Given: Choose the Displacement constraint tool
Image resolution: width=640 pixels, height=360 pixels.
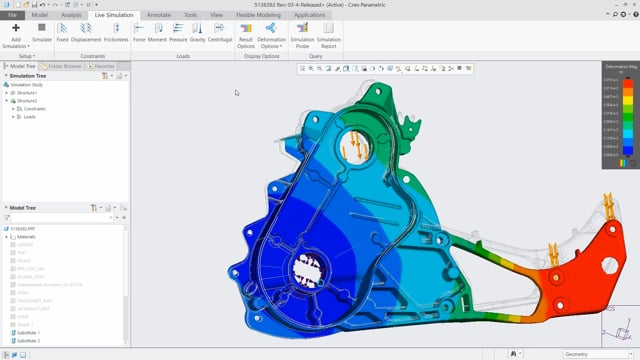Looking at the screenshot, I should pyautogui.click(x=86, y=32).
